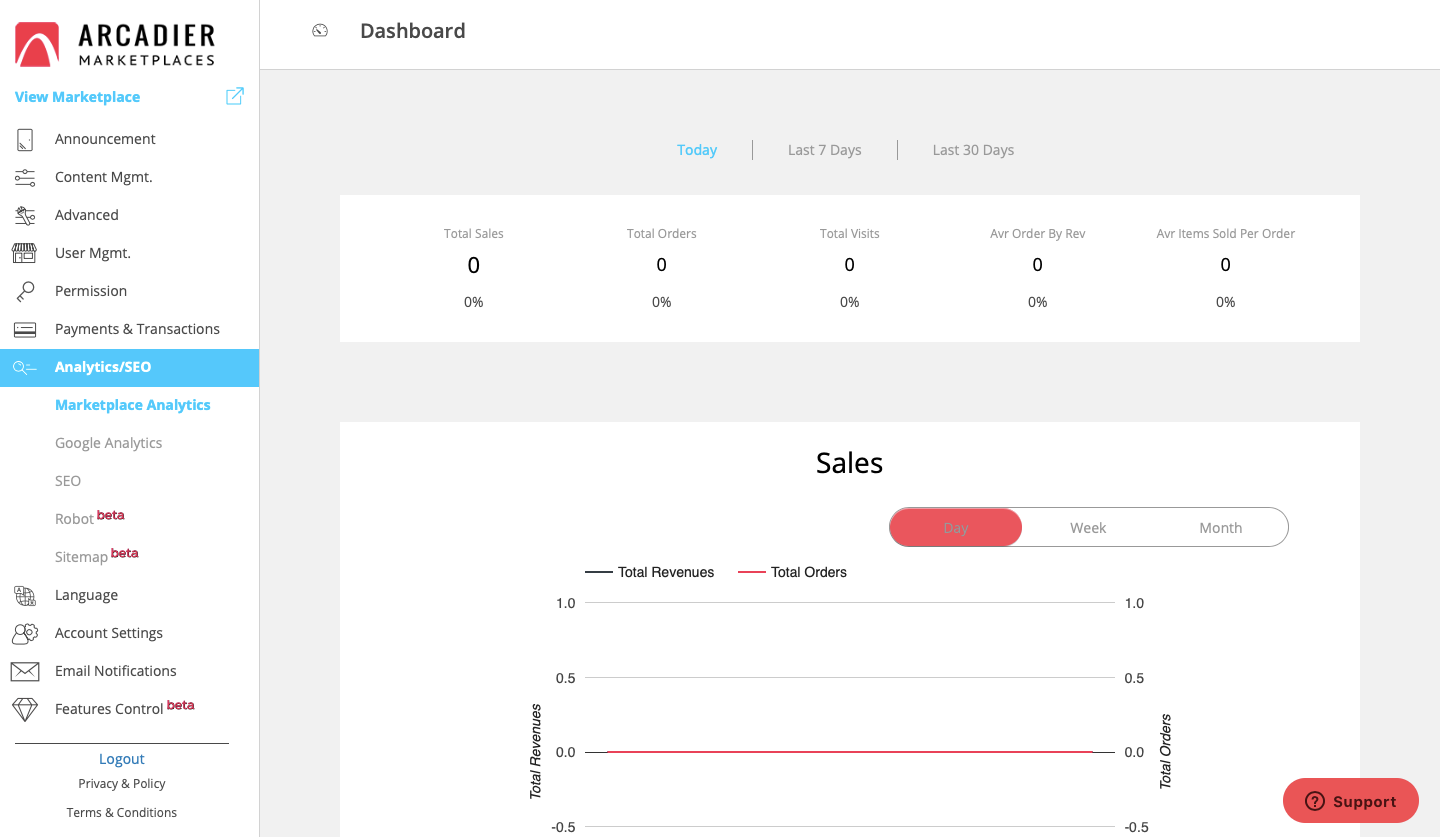Click the Permission key icon
The height and width of the screenshot is (837, 1440).
click(x=25, y=291)
